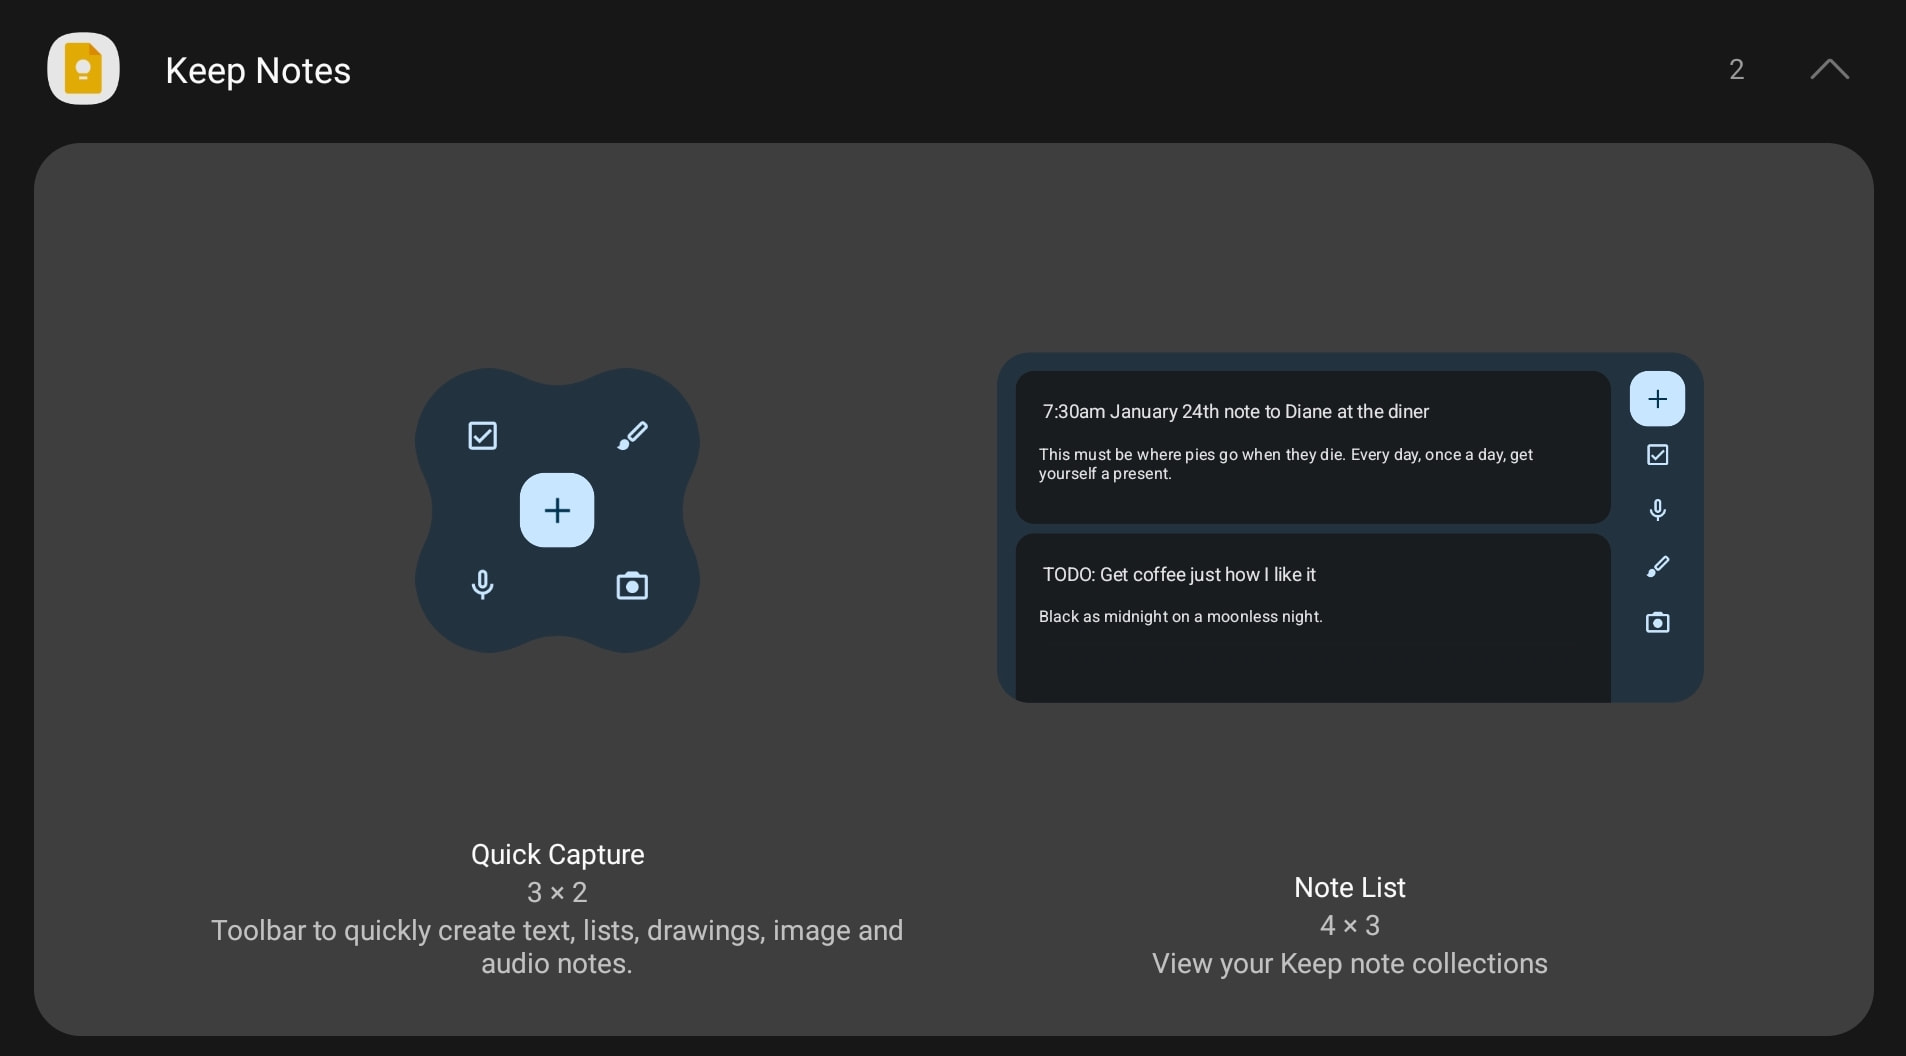
Task: Click the Quick Capture toolbar description text
Action: click(557, 947)
